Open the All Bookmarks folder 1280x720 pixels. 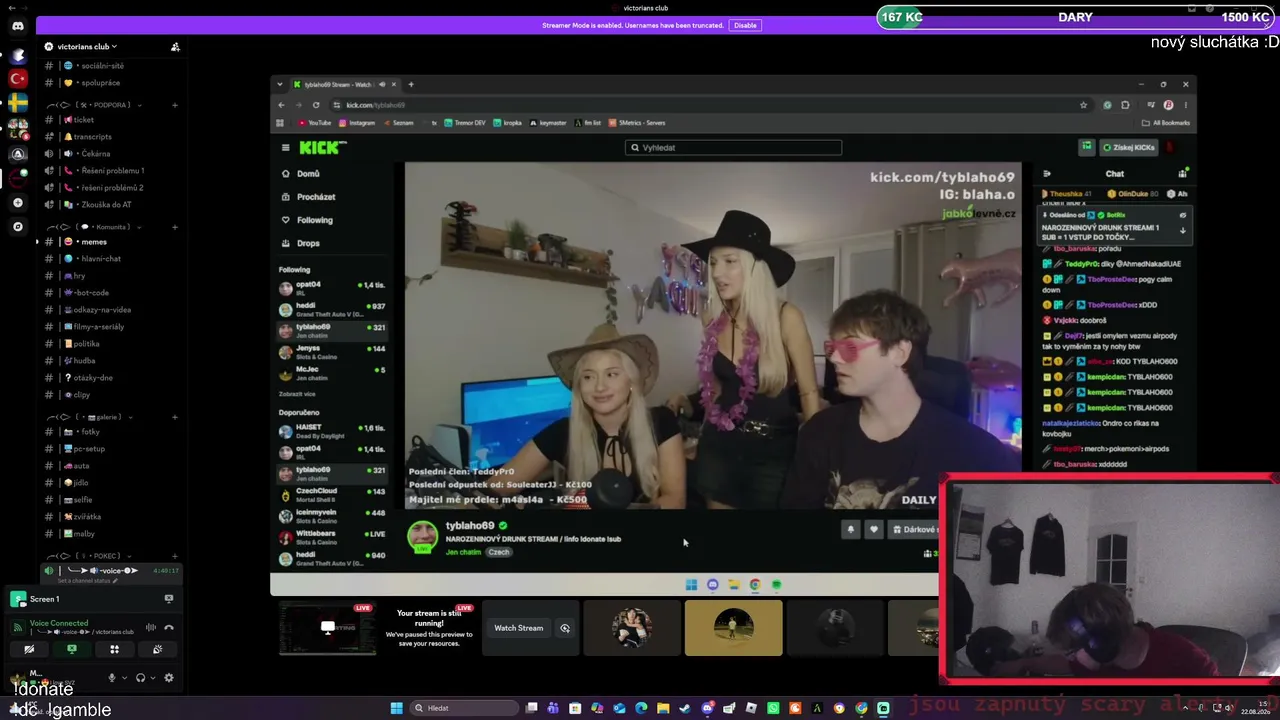tap(1166, 123)
